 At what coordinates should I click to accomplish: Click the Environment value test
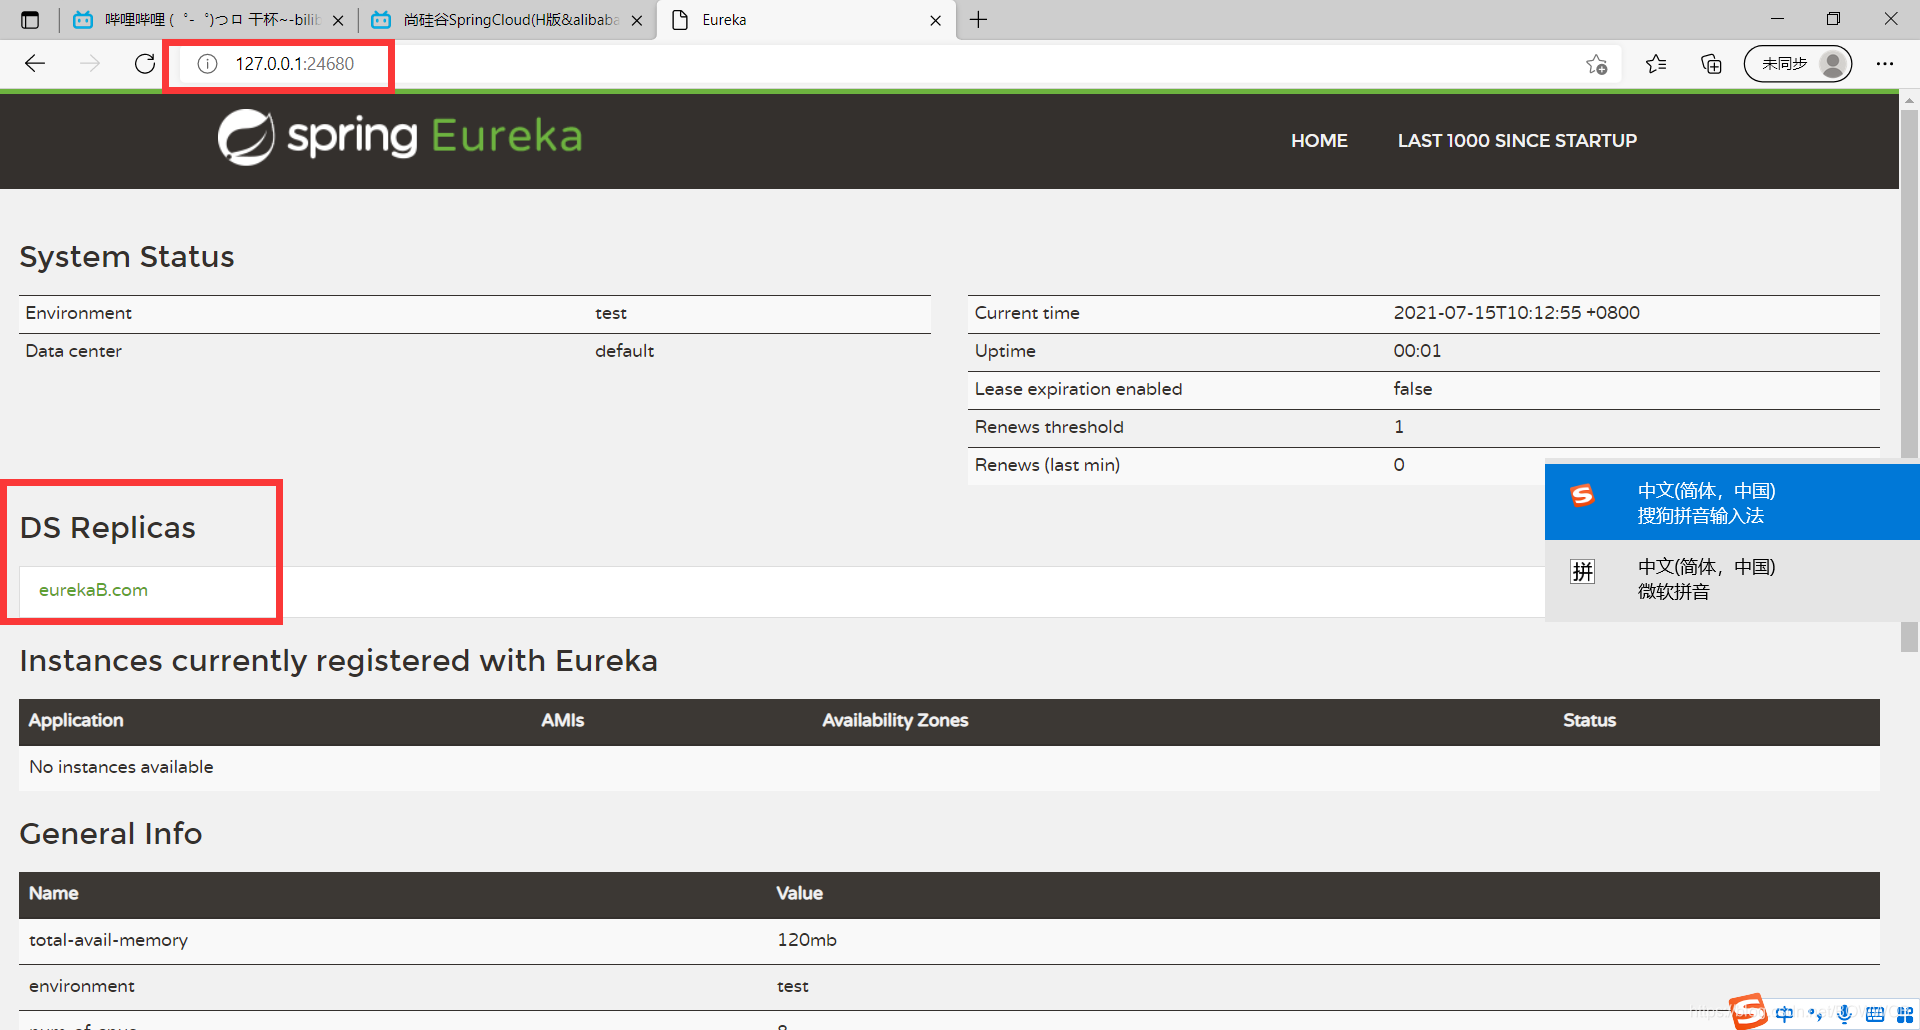click(x=611, y=313)
